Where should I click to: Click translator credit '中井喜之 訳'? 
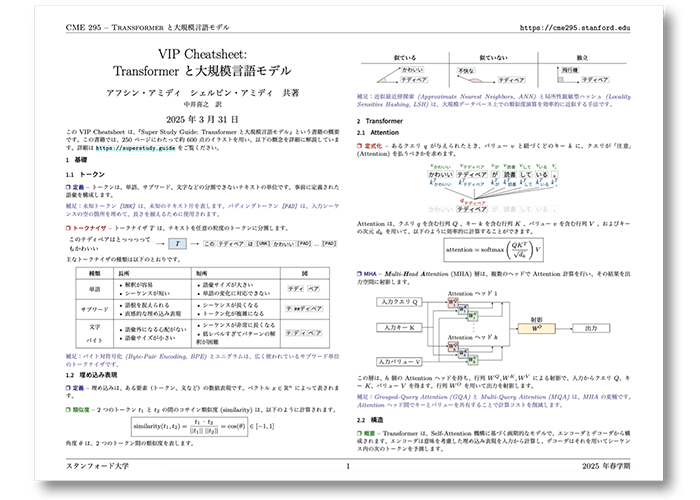pos(202,105)
